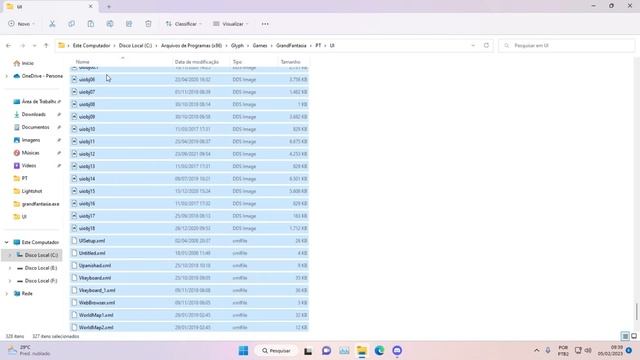640x360 pixels.
Task: Click Arquivos de Programas (x86) breadcrumb
Action: (191, 46)
